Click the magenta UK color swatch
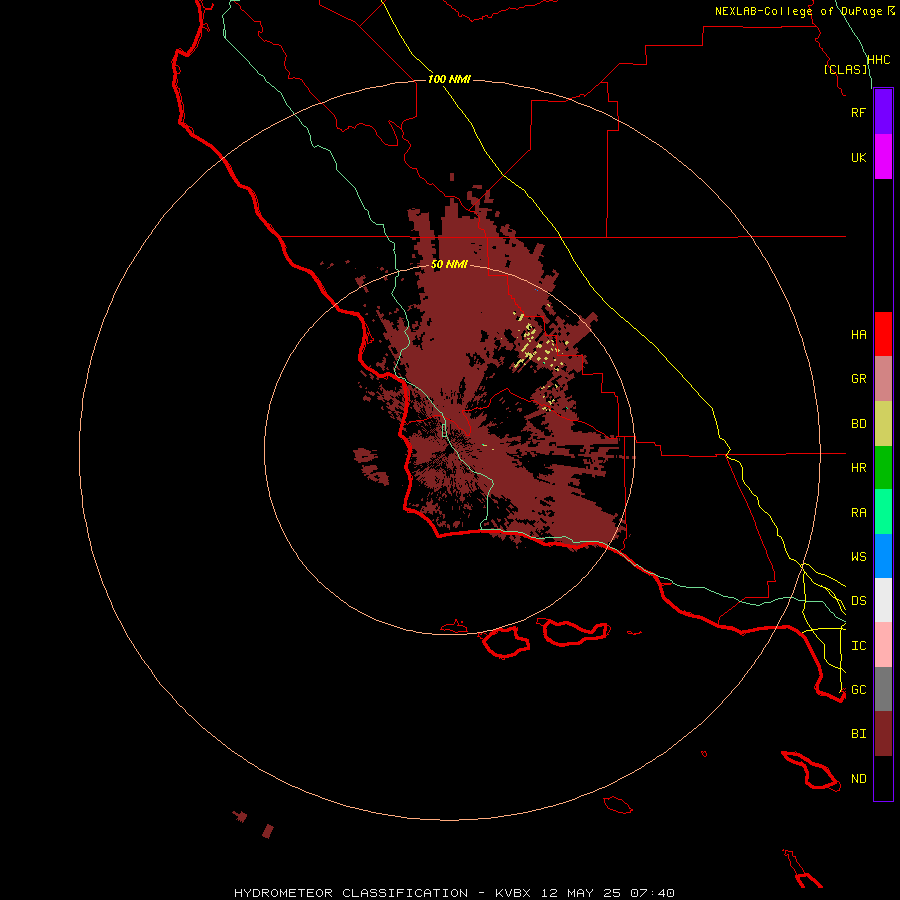The width and height of the screenshot is (900, 900). (x=883, y=157)
